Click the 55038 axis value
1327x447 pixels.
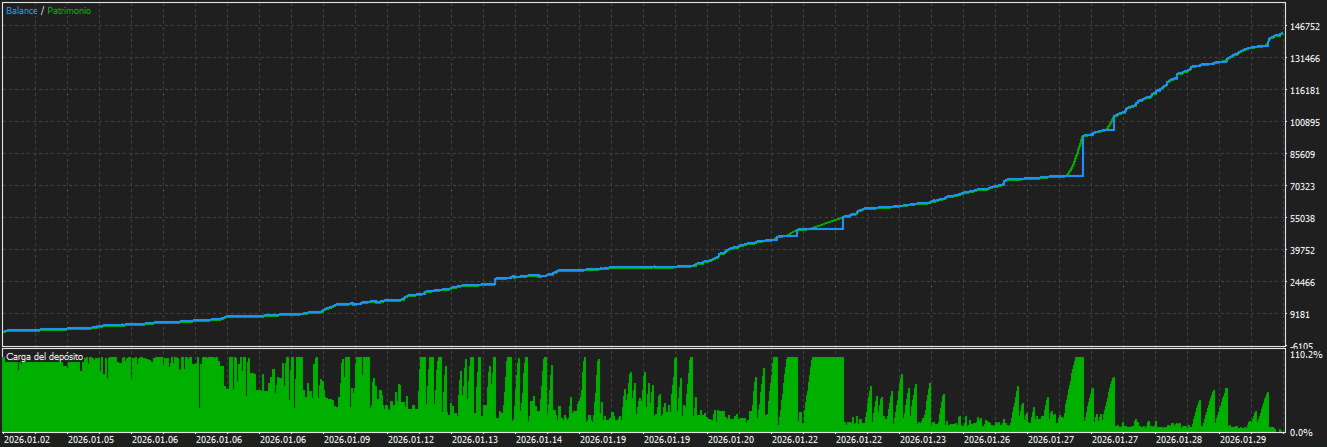tap(1304, 219)
